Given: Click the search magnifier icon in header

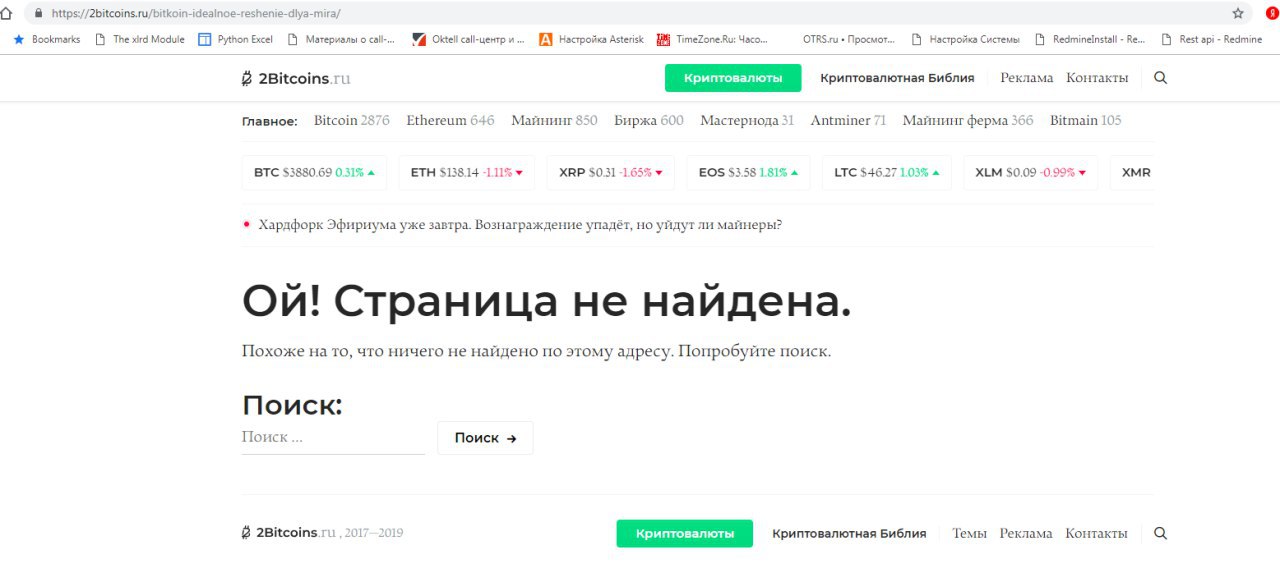Looking at the screenshot, I should pyautogui.click(x=1160, y=78).
